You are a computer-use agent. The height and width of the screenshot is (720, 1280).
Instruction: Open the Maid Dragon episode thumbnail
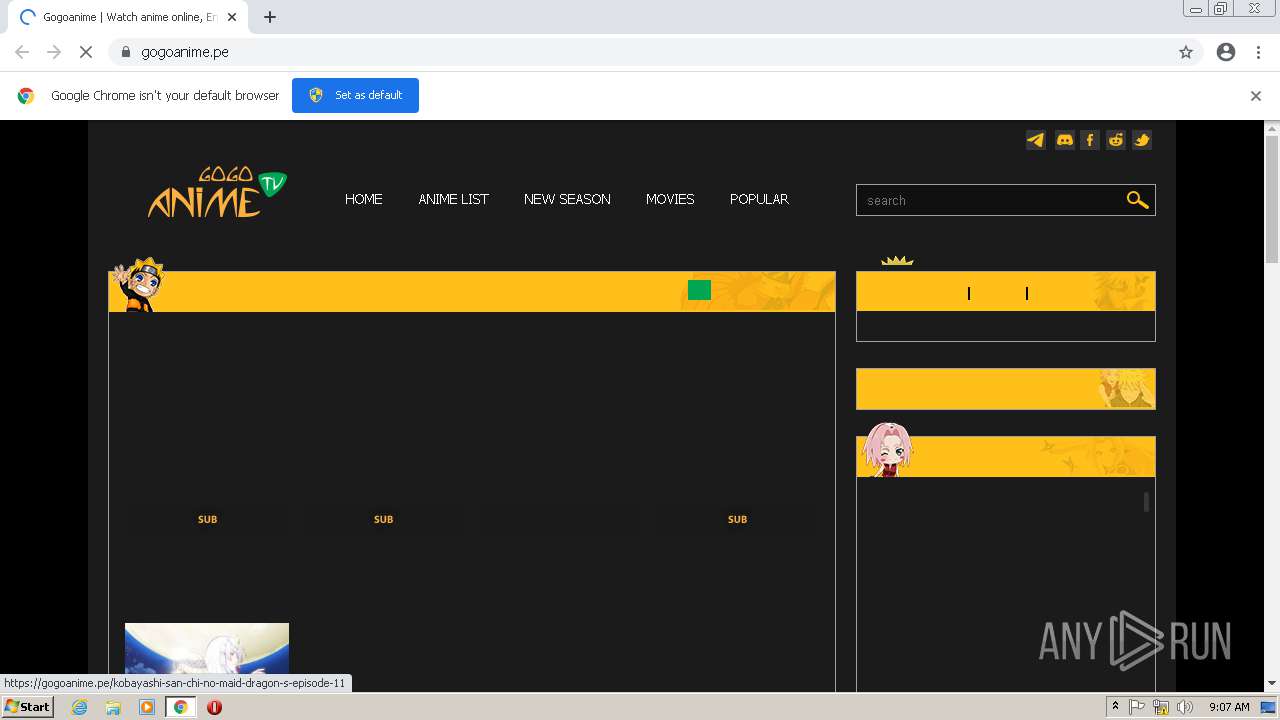click(207, 655)
